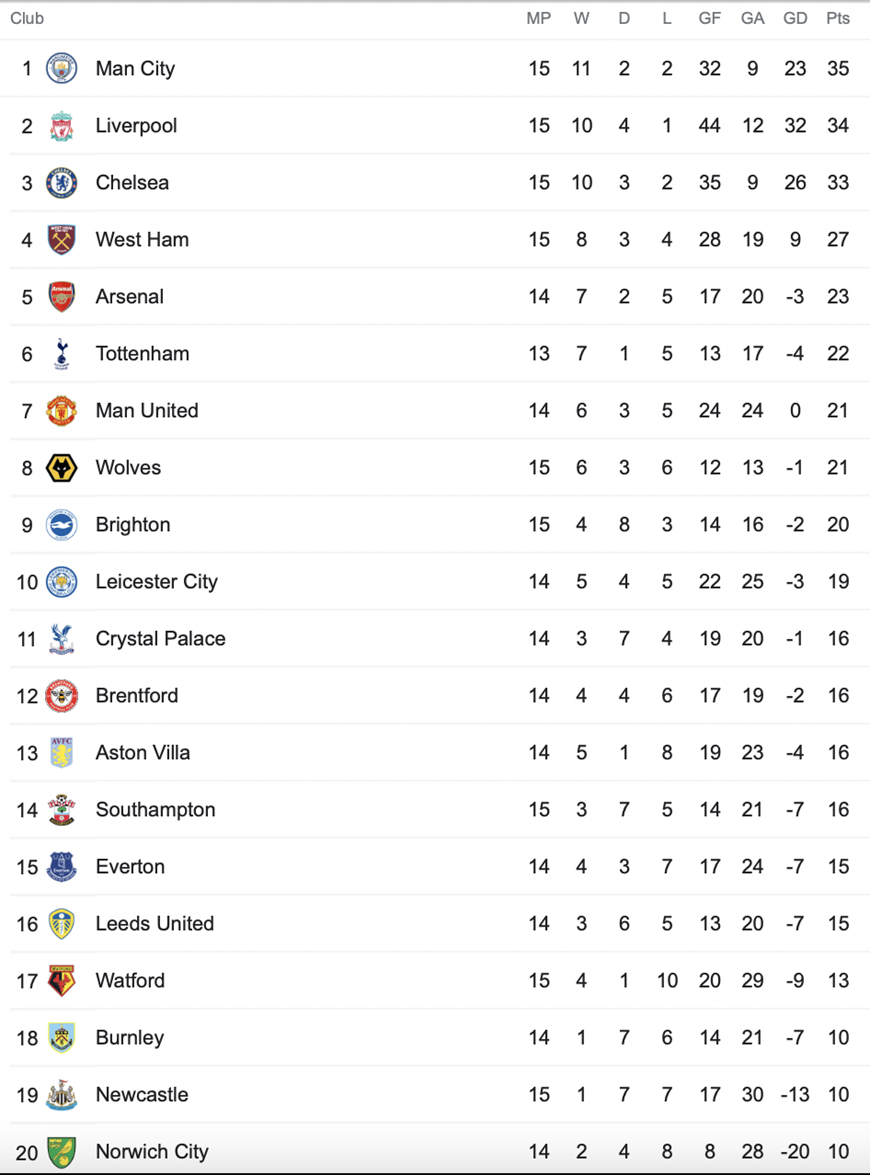The width and height of the screenshot is (870, 1175).
Task: Select the Wolves wolf-head logo
Action: click(61, 468)
